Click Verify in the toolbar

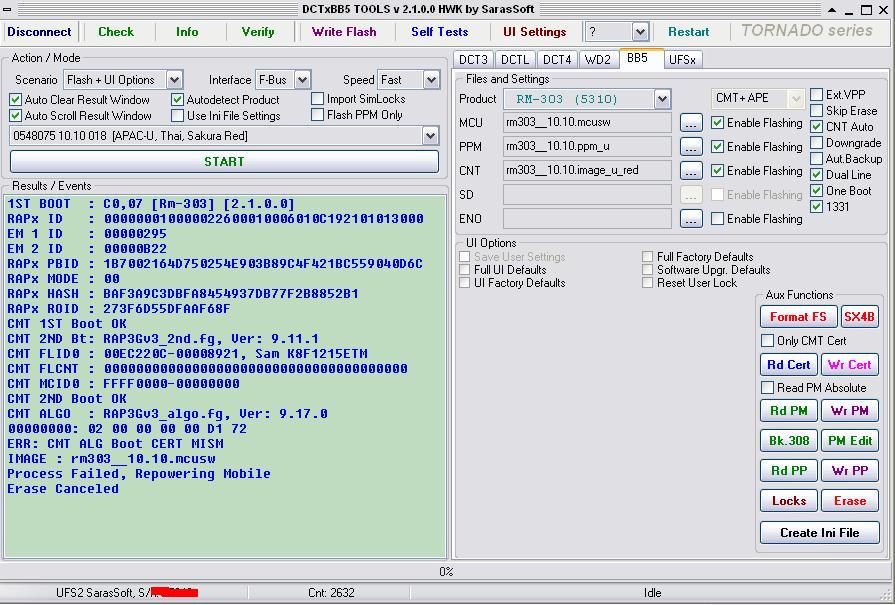[x=257, y=31]
